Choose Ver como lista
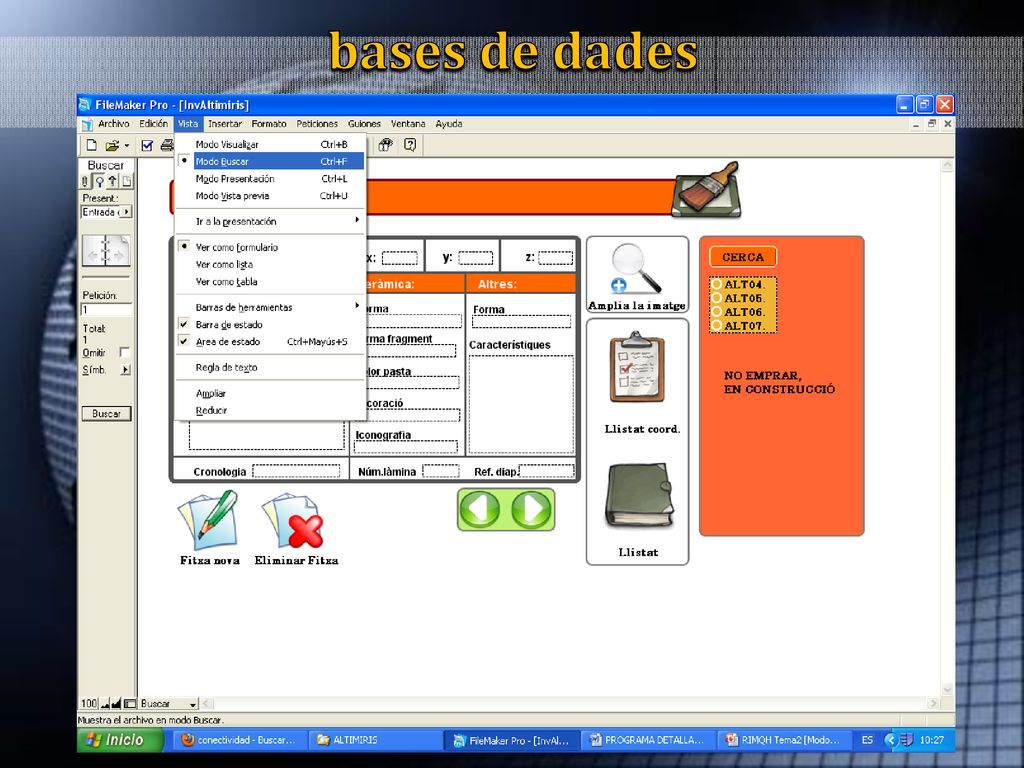1024x768 pixels. coord(270,264)
